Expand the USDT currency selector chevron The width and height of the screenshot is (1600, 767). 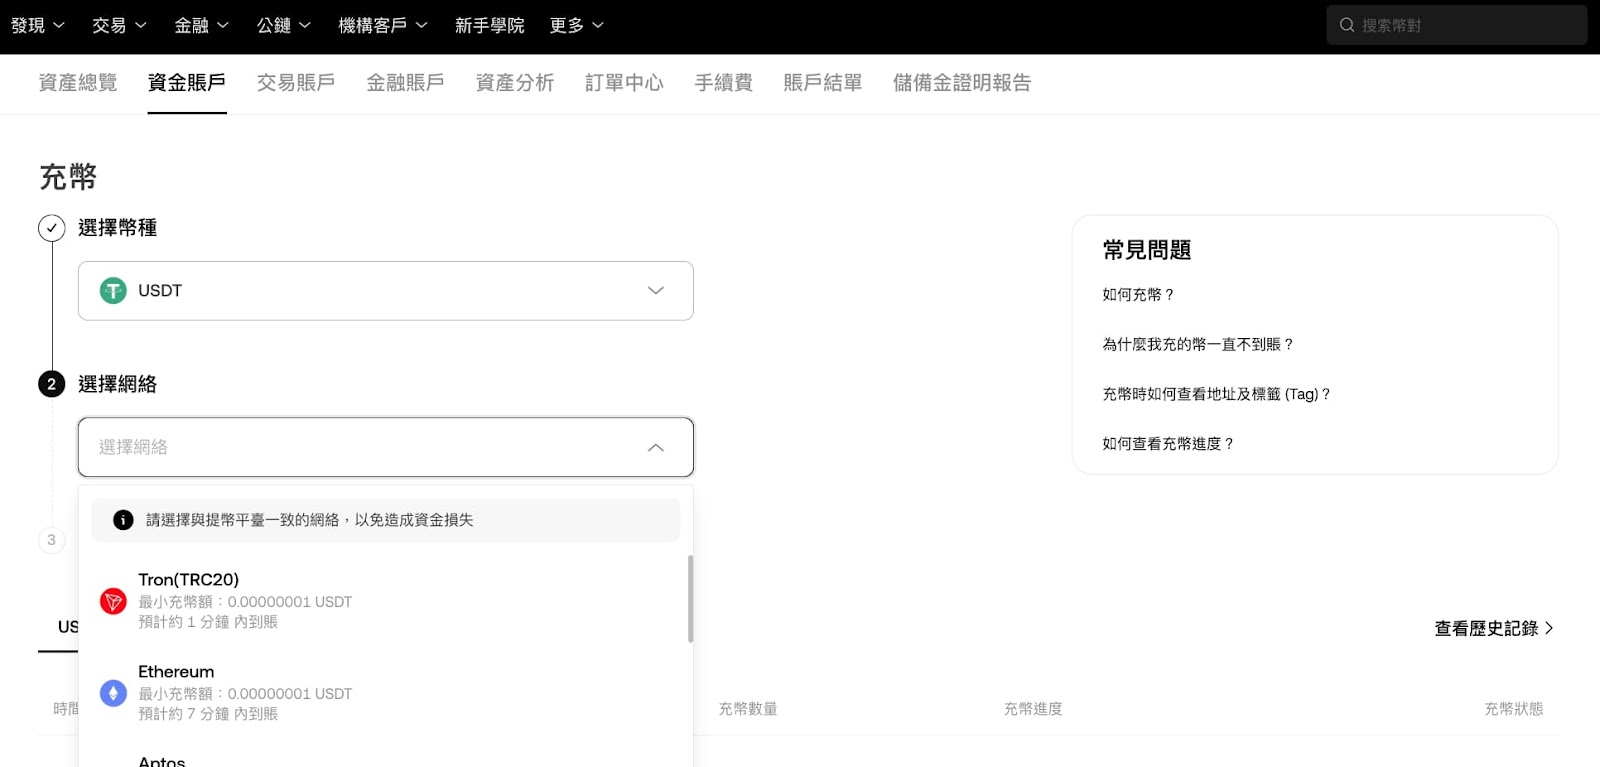[656, 291]
